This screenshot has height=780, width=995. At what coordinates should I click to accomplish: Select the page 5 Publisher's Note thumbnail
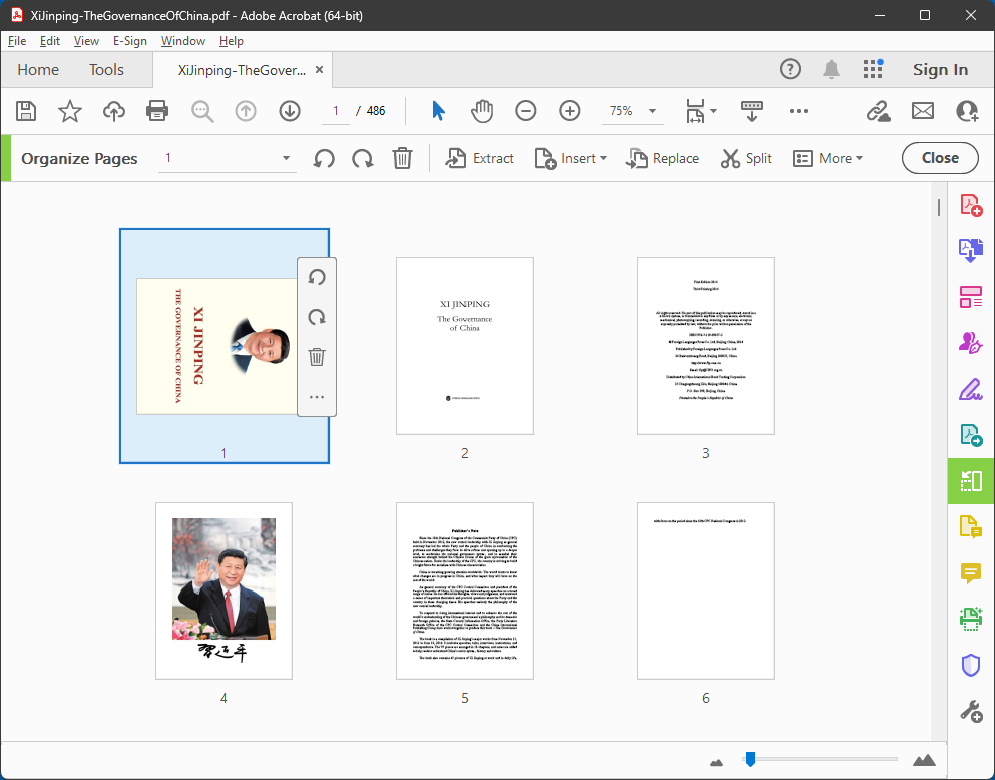click(465, 591)
